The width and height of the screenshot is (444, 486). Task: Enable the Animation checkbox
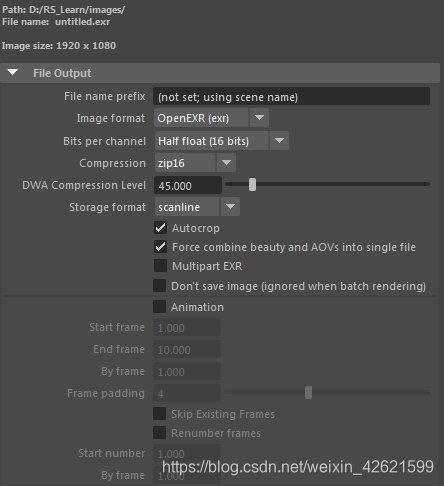pyautogui.click(x=159, y=307)
